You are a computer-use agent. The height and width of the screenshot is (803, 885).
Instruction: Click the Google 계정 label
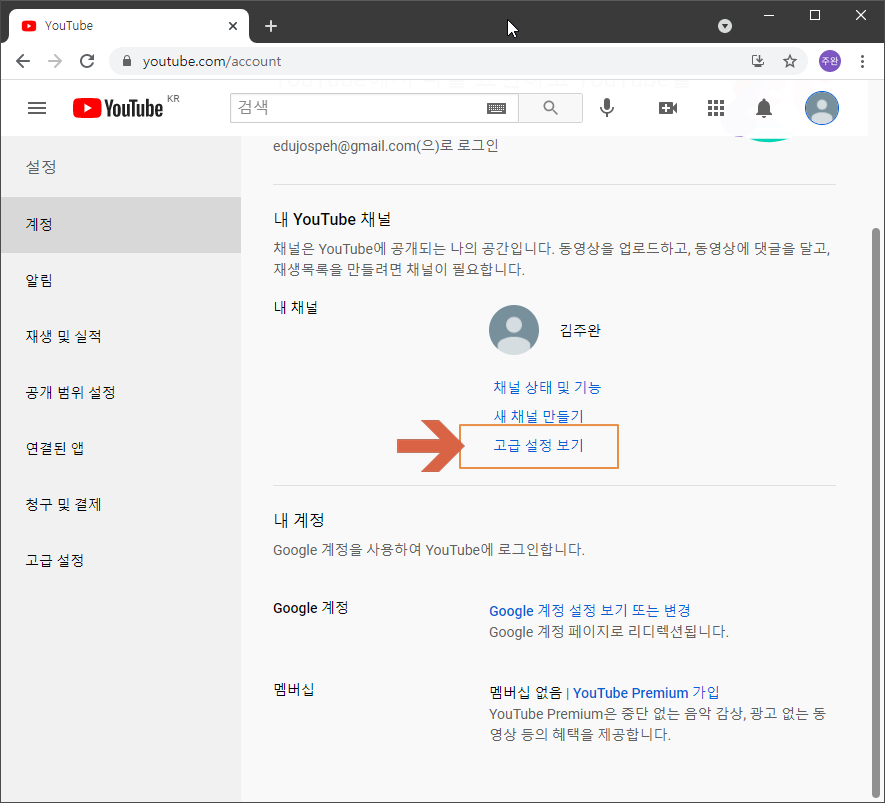coord(310,608)
